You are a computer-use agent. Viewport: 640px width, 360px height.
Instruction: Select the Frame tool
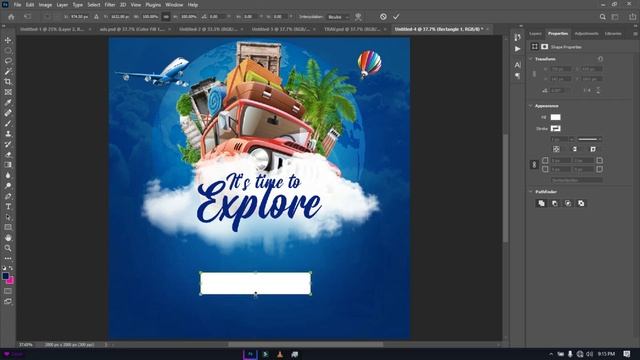8,92
